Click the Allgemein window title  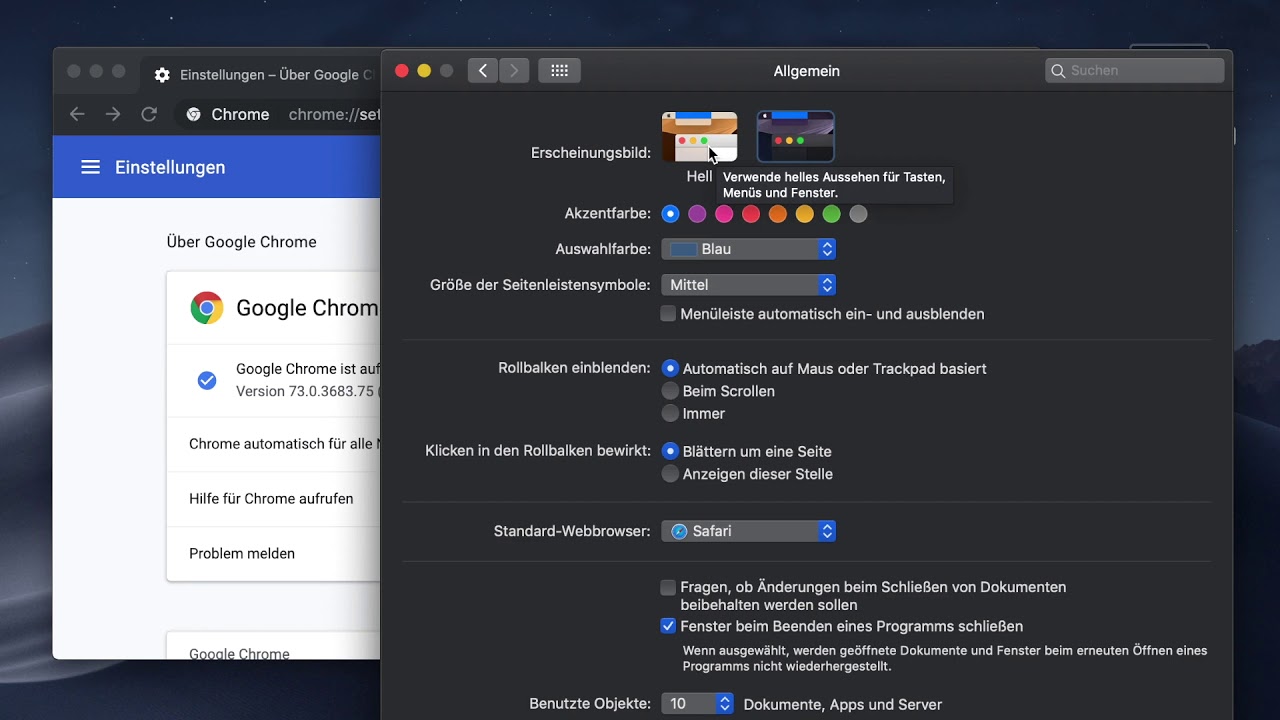click(x=806, y=71)
